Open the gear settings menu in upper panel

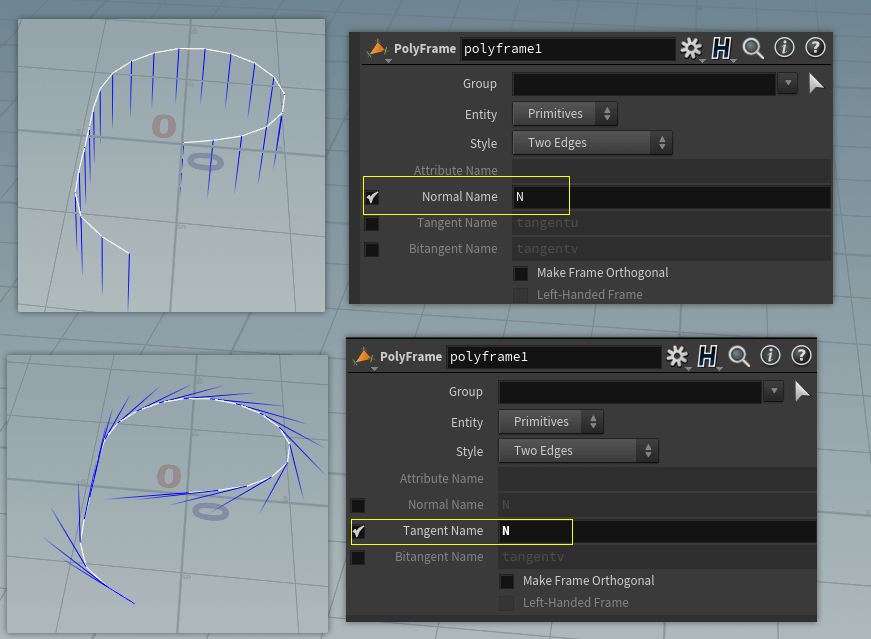pos(691,48)
